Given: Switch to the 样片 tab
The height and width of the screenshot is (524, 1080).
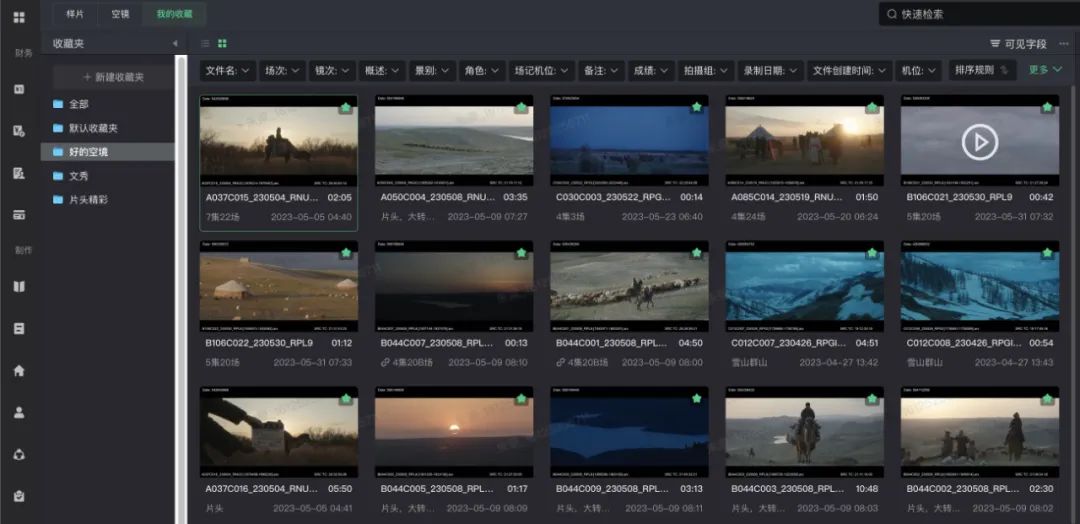Looking at the screenshot, I should point(75,14).
